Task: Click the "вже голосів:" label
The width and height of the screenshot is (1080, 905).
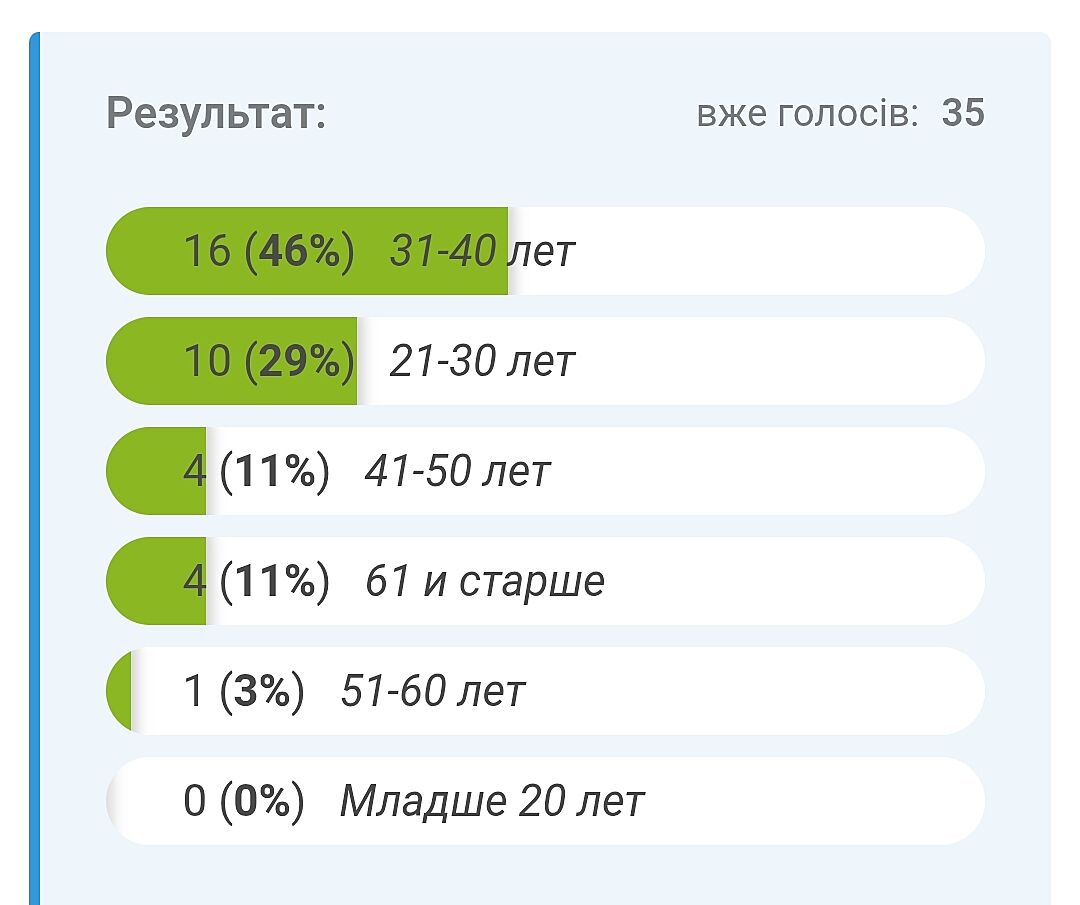Action: click(x=807, y=114)
